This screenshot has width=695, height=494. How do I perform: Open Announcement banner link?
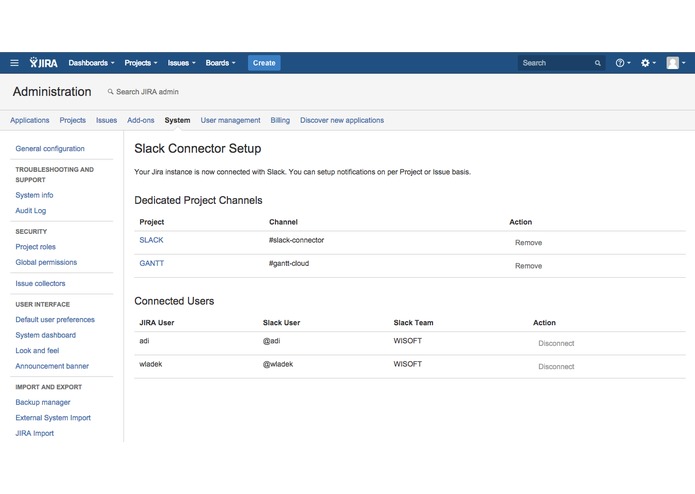(52, 366)
